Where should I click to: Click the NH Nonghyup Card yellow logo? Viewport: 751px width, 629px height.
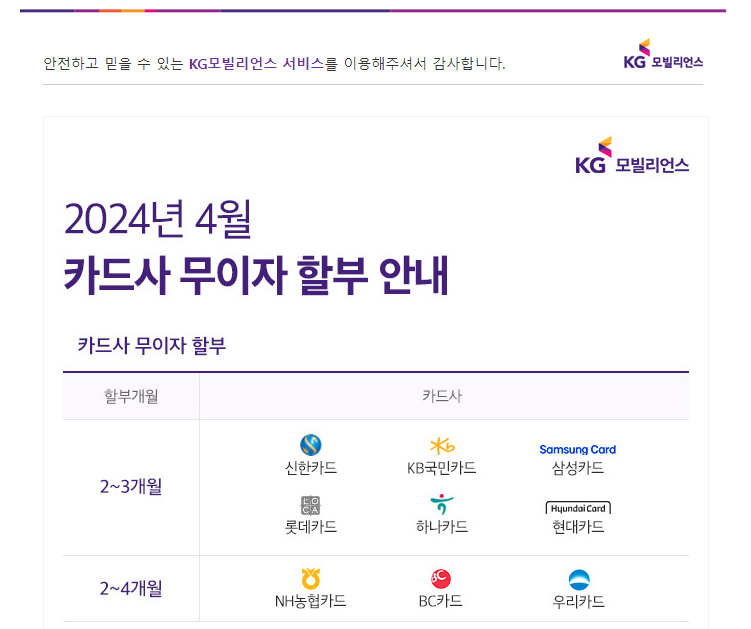point(310,578)
